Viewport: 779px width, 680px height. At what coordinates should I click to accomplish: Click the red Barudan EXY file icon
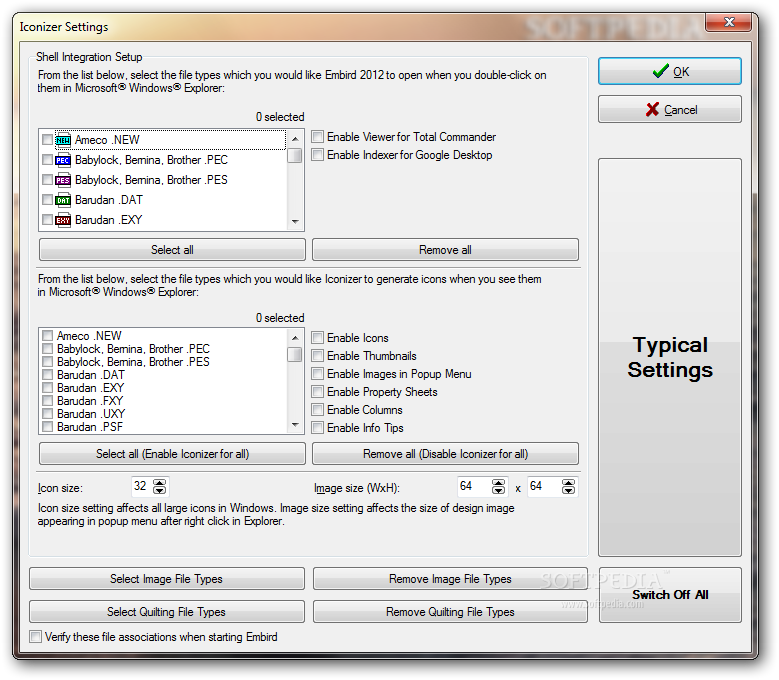point(63,220)
